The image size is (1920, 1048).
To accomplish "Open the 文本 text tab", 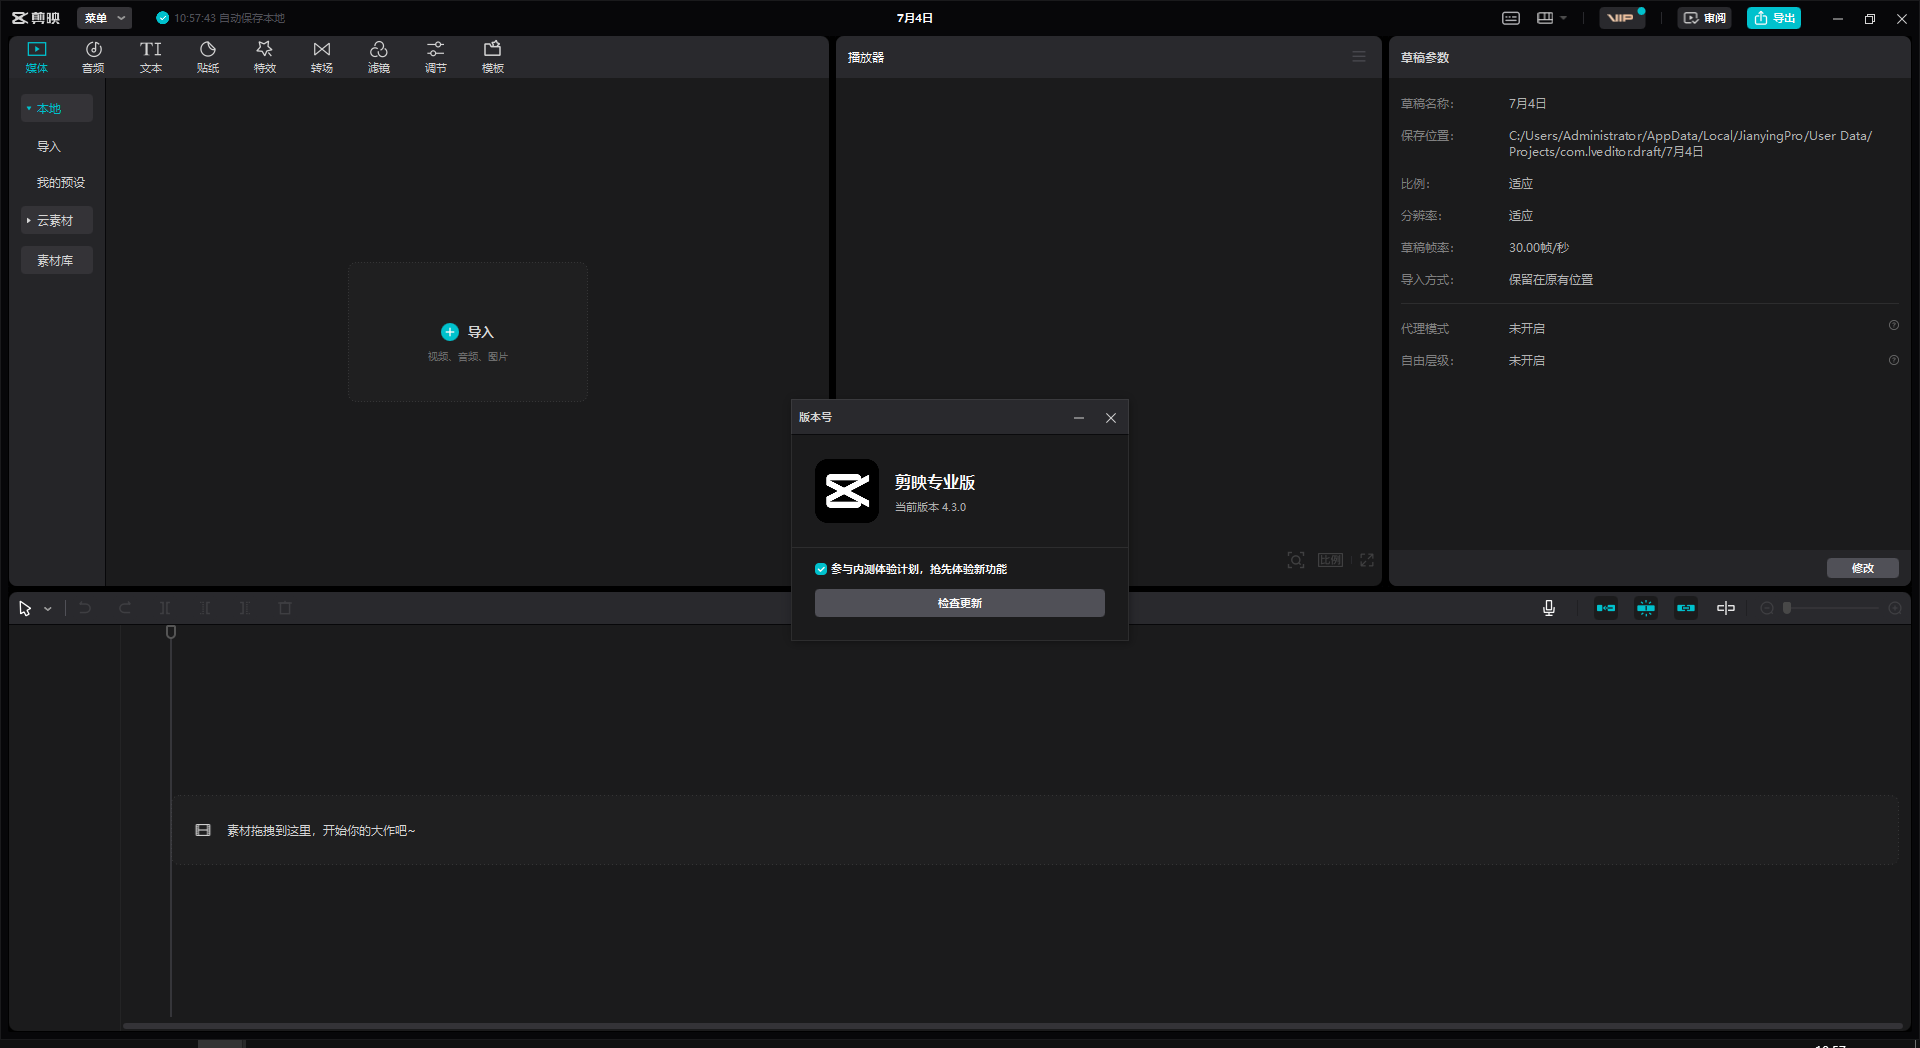I will tap(151, 57).
